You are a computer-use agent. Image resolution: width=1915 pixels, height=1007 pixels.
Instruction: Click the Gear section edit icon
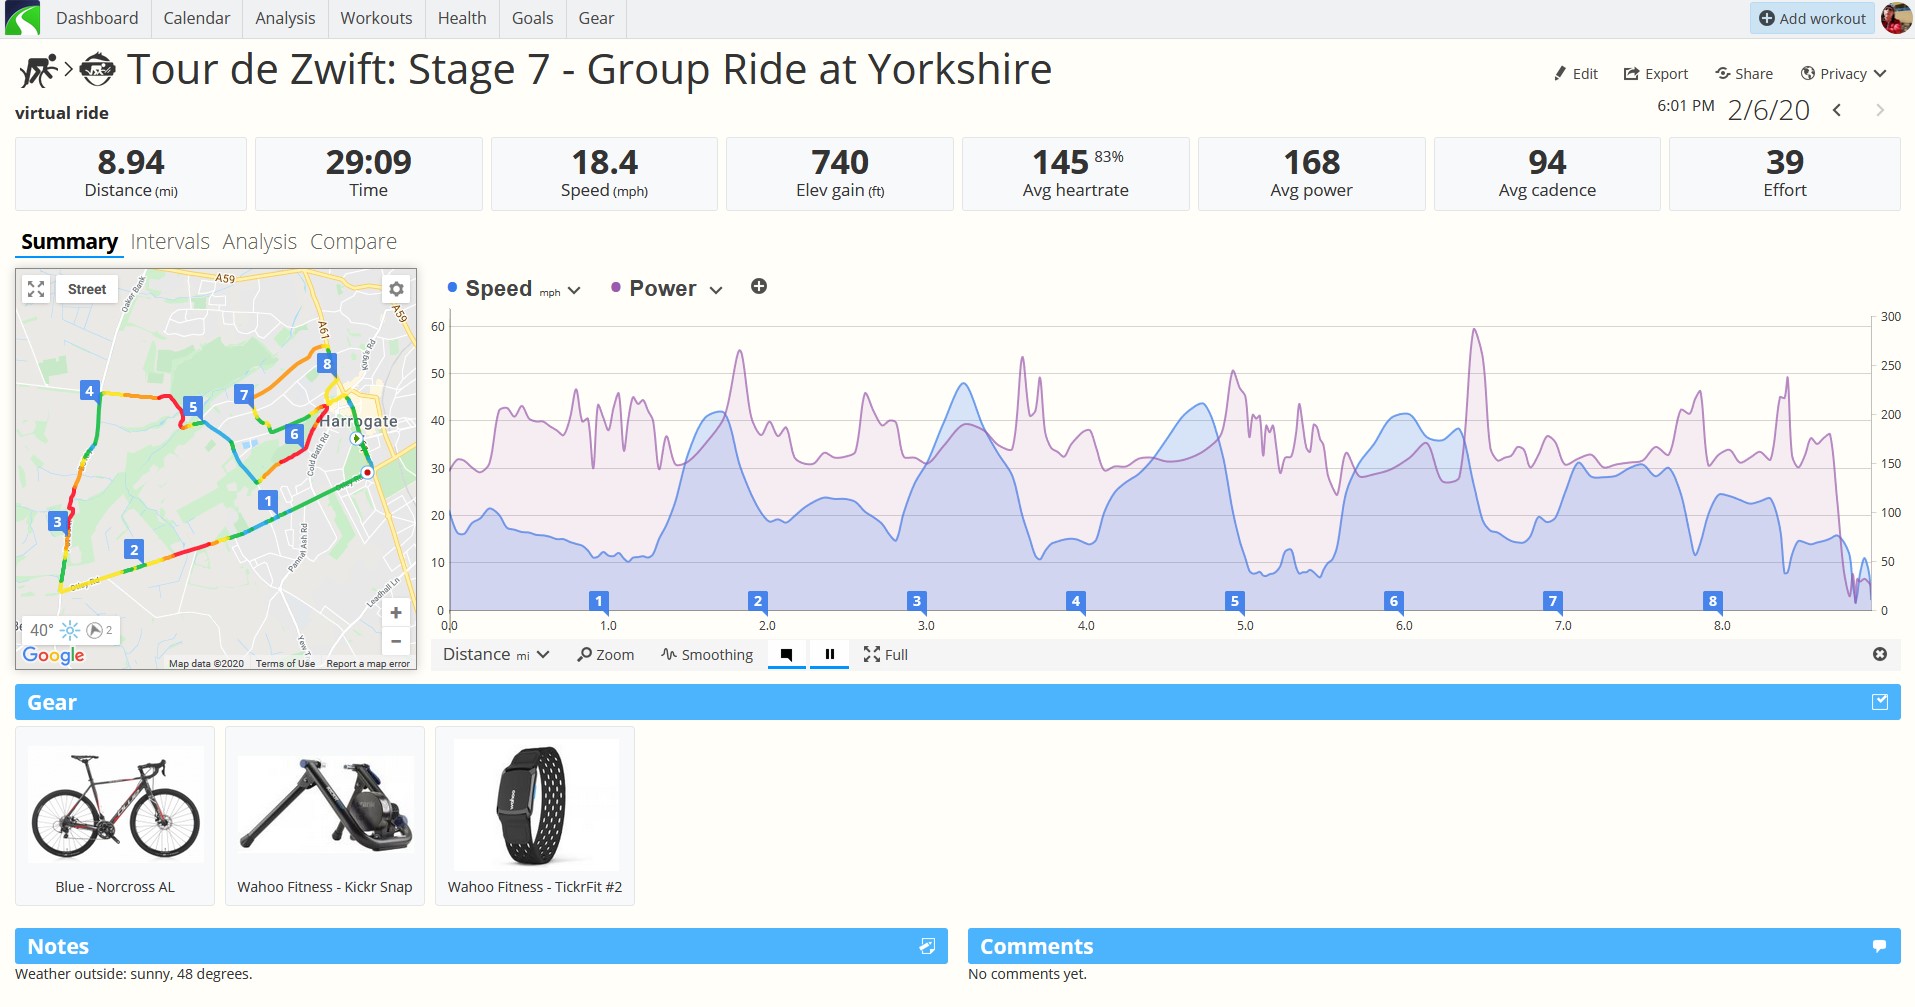(1880, 702)
